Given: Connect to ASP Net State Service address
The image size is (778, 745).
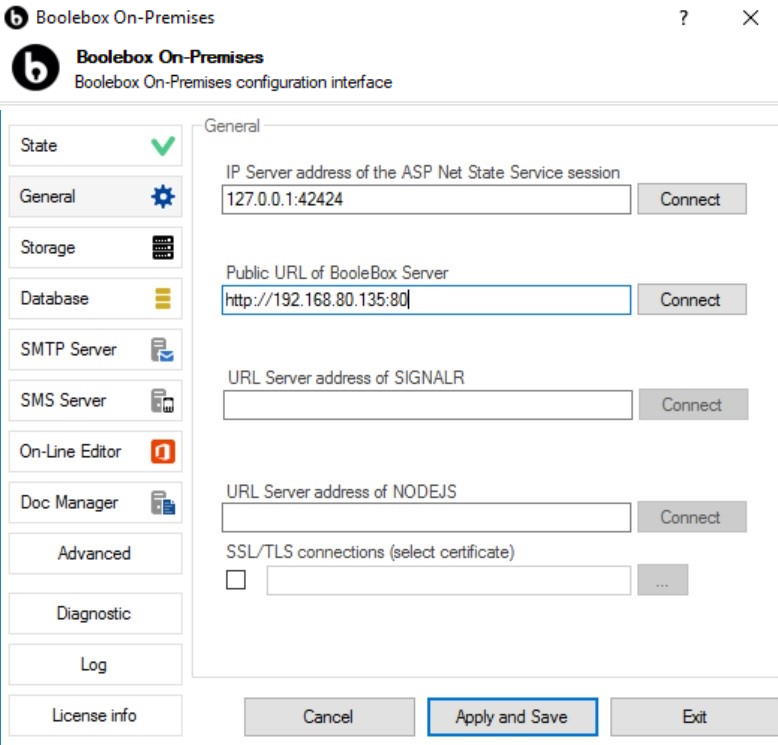Looking at the screenshot, I should (x=692, y=199).
